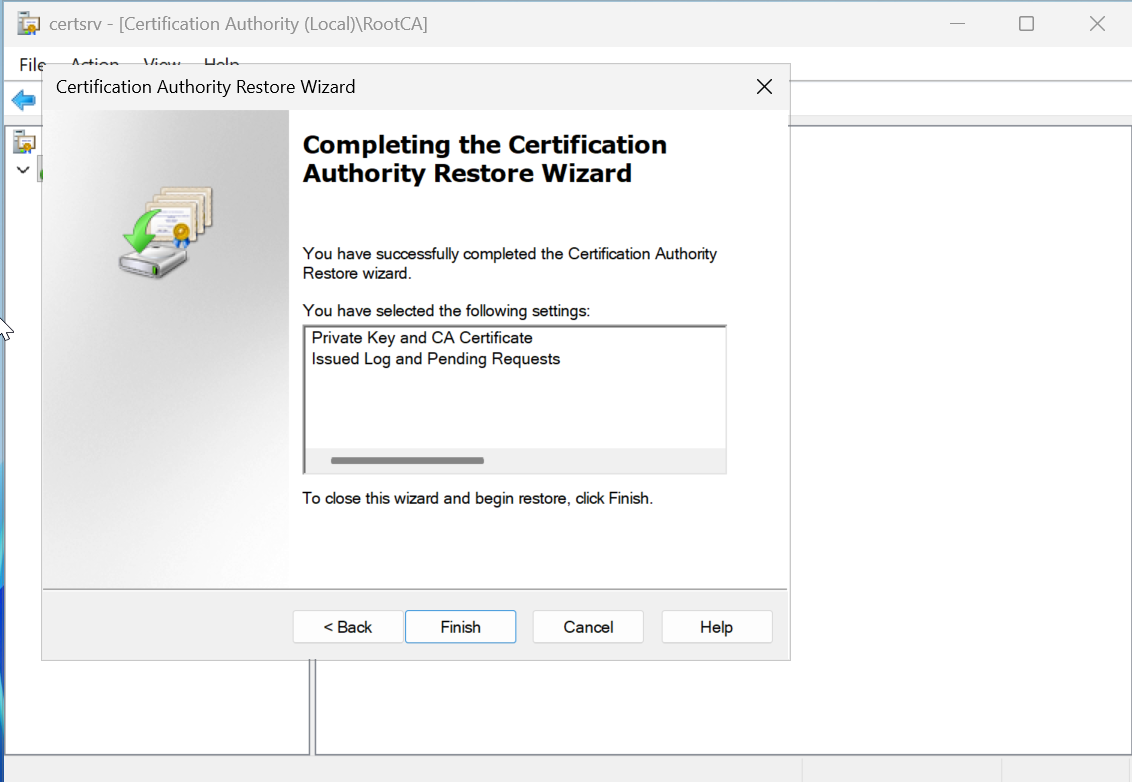Select 'Issued Log and Pending Requests' entry
Image resolution: width=1132 pixels, height=782 pixels.
coord(435,359)
